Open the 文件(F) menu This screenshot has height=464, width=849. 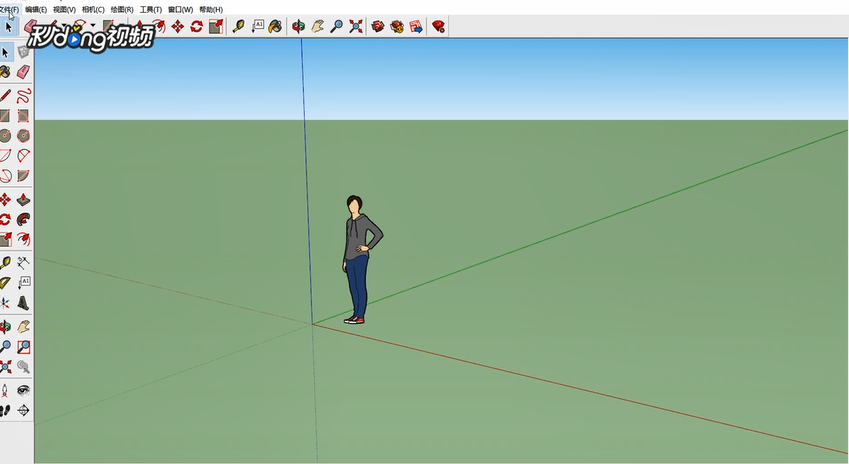(x=9, y=9)
